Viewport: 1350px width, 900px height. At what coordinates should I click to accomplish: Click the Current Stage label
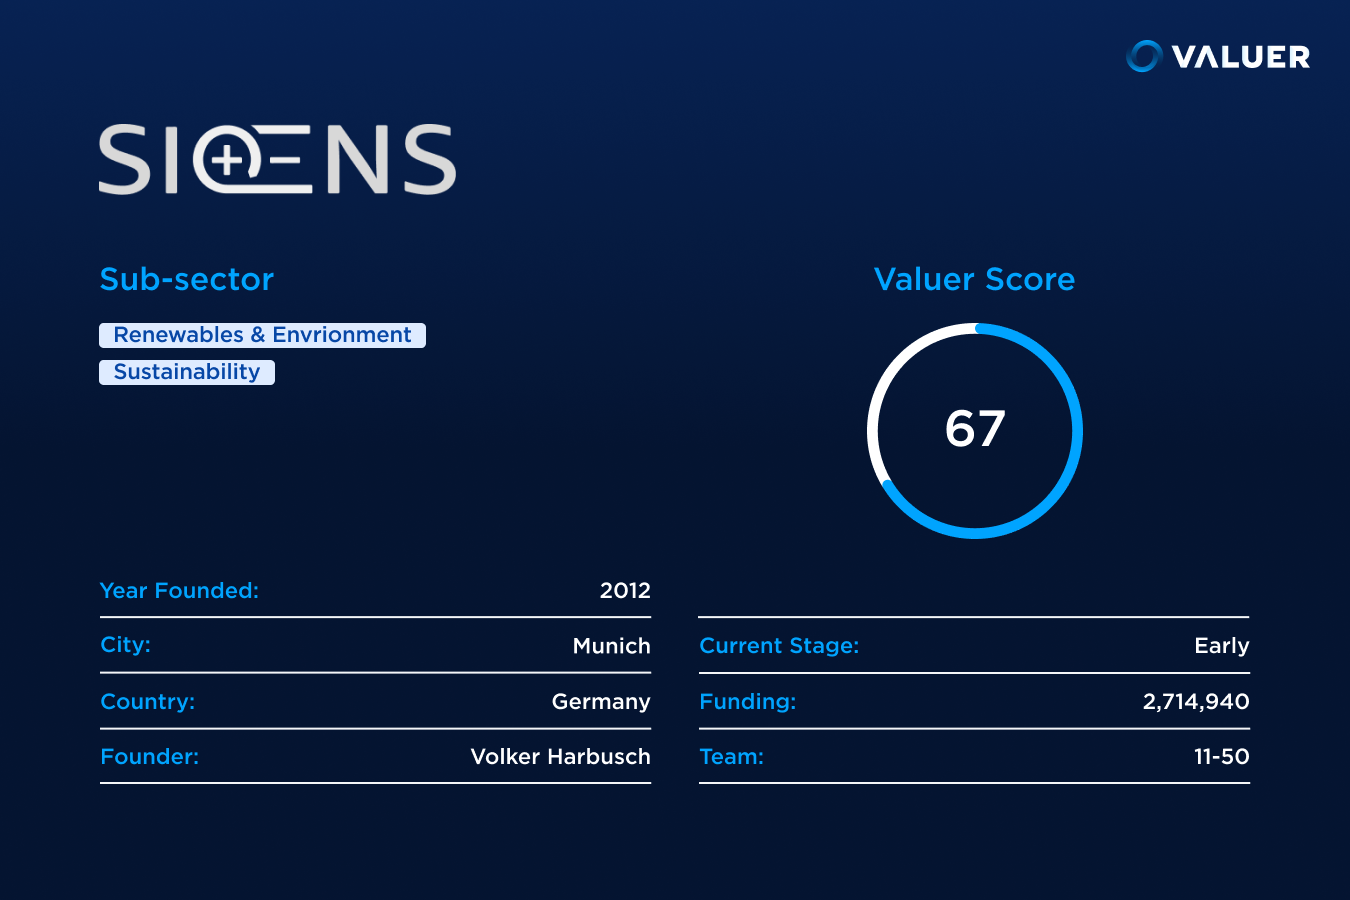pyautogui.click(x=779, y=646)
